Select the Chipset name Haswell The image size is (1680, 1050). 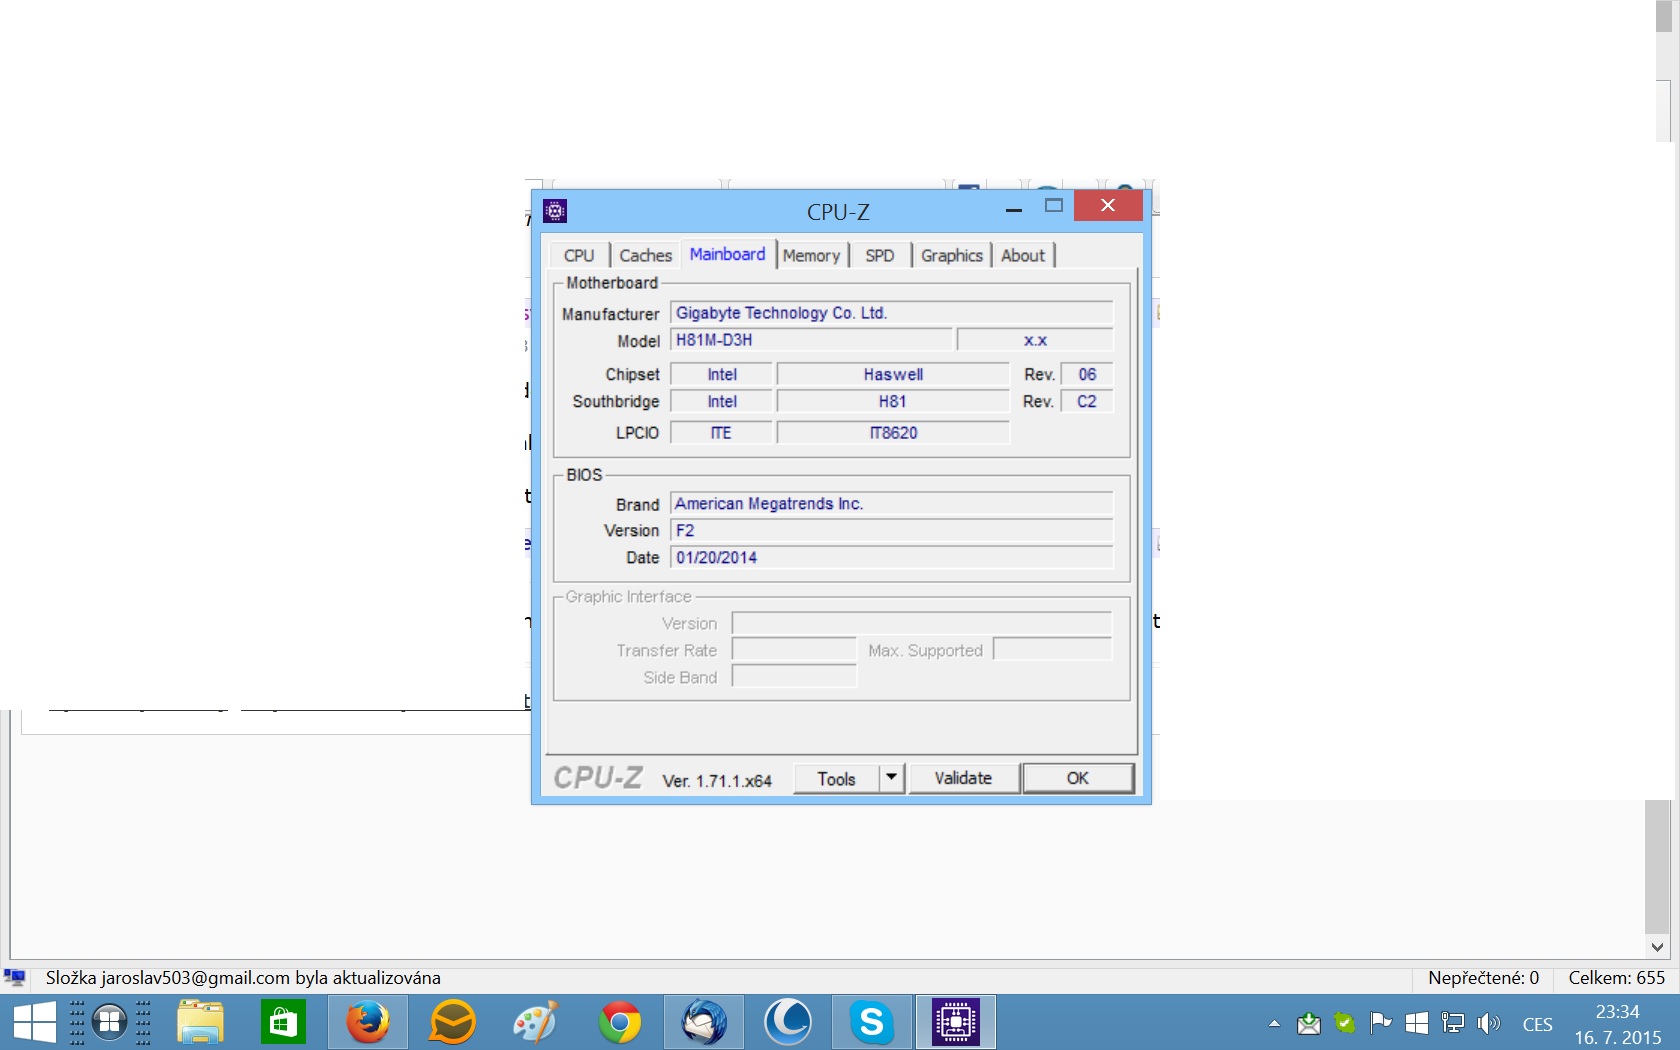tap(893, 374)
